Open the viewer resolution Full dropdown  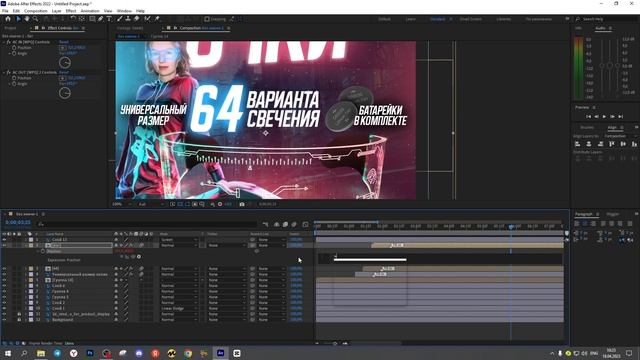click(x=150, y=204)
